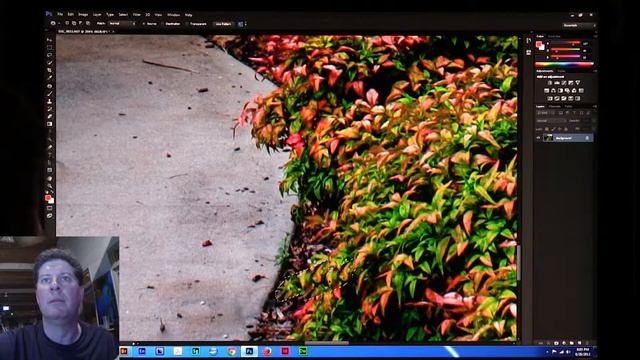Add a Brightness/Contrast adjustment
The height and width of the screenshot is (360, 640).
coord(550,83)
